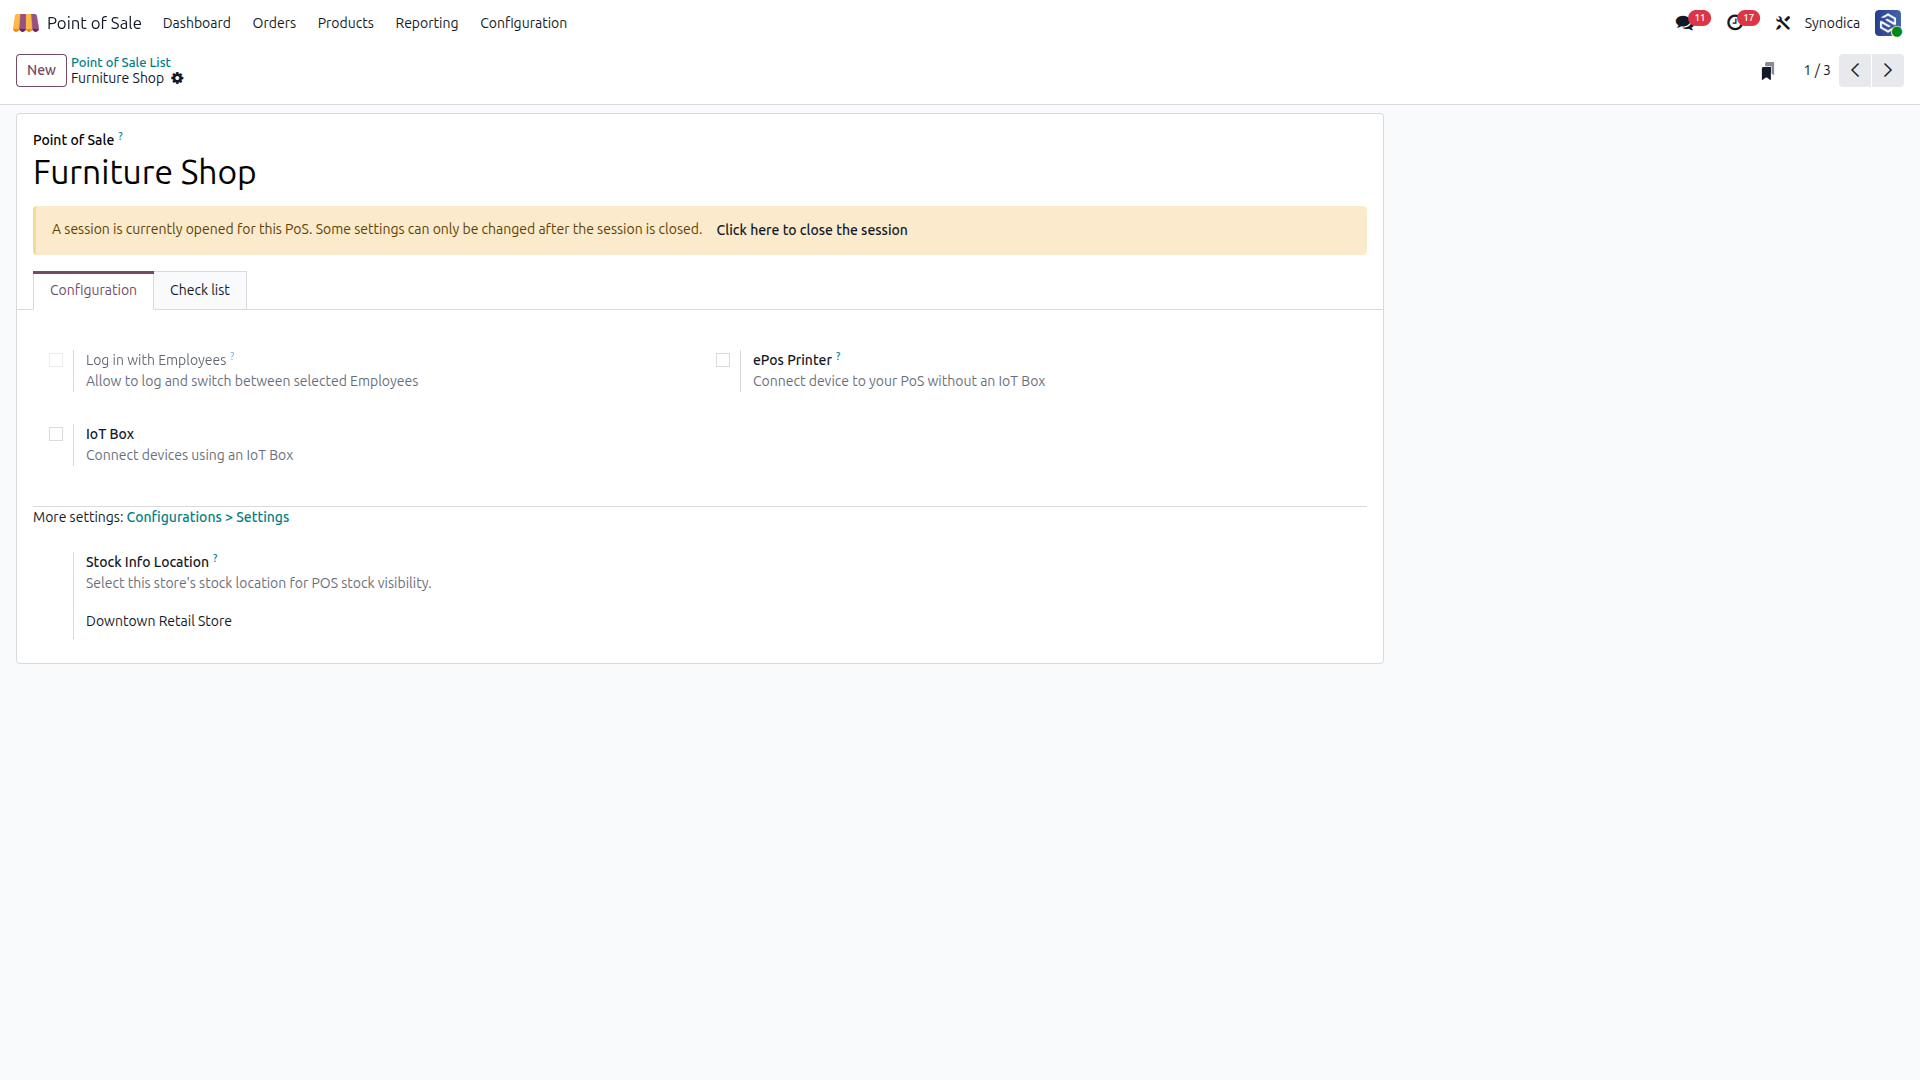Click the ePos Printer label

792,360
